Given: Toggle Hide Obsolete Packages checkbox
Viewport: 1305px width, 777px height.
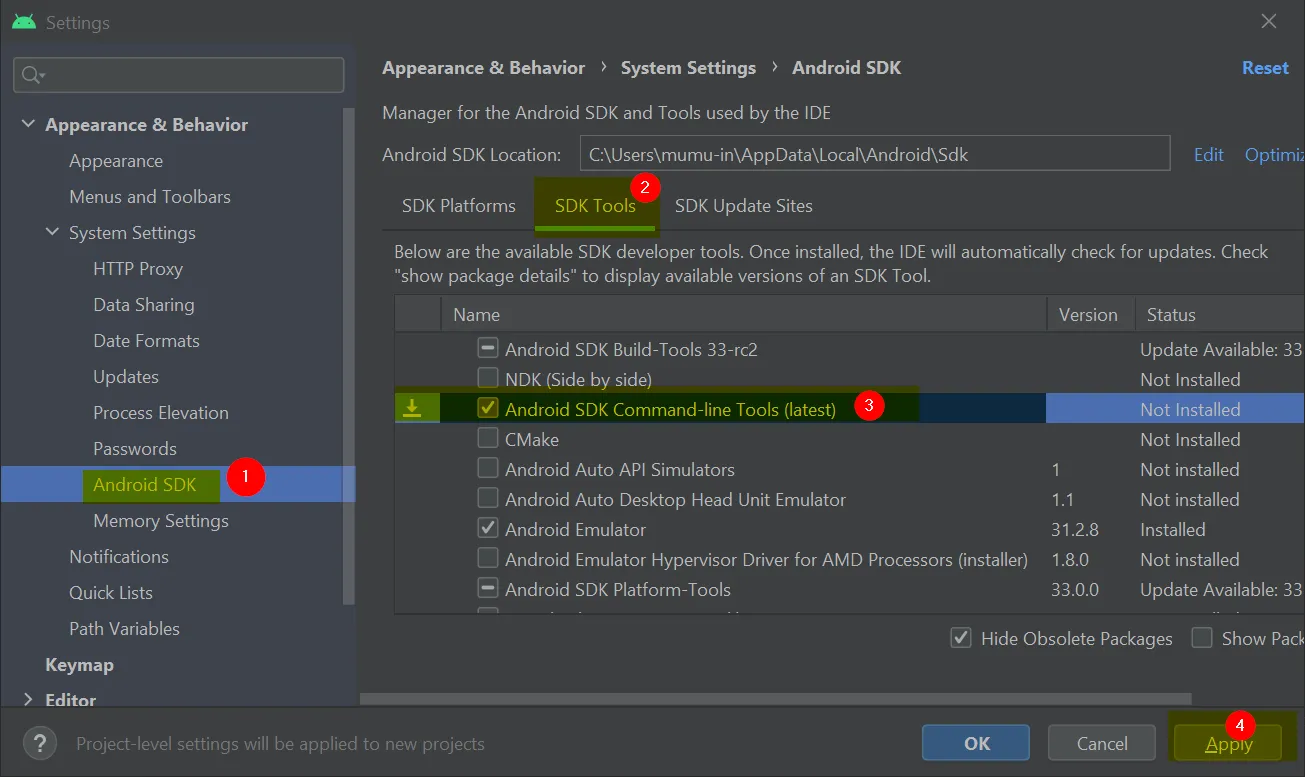Looking at the screenshot, I should (x=961, y=638).
